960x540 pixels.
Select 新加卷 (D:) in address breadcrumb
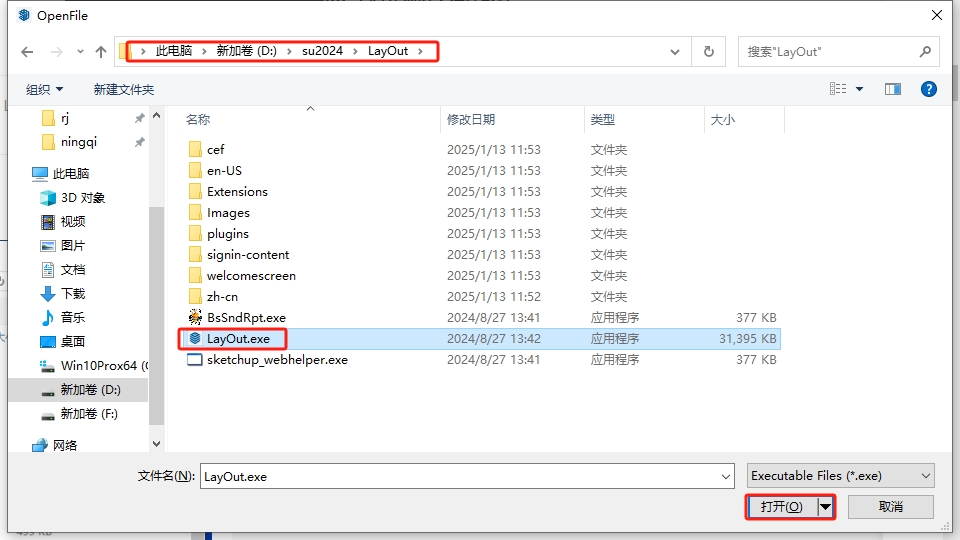click(247, 51)
